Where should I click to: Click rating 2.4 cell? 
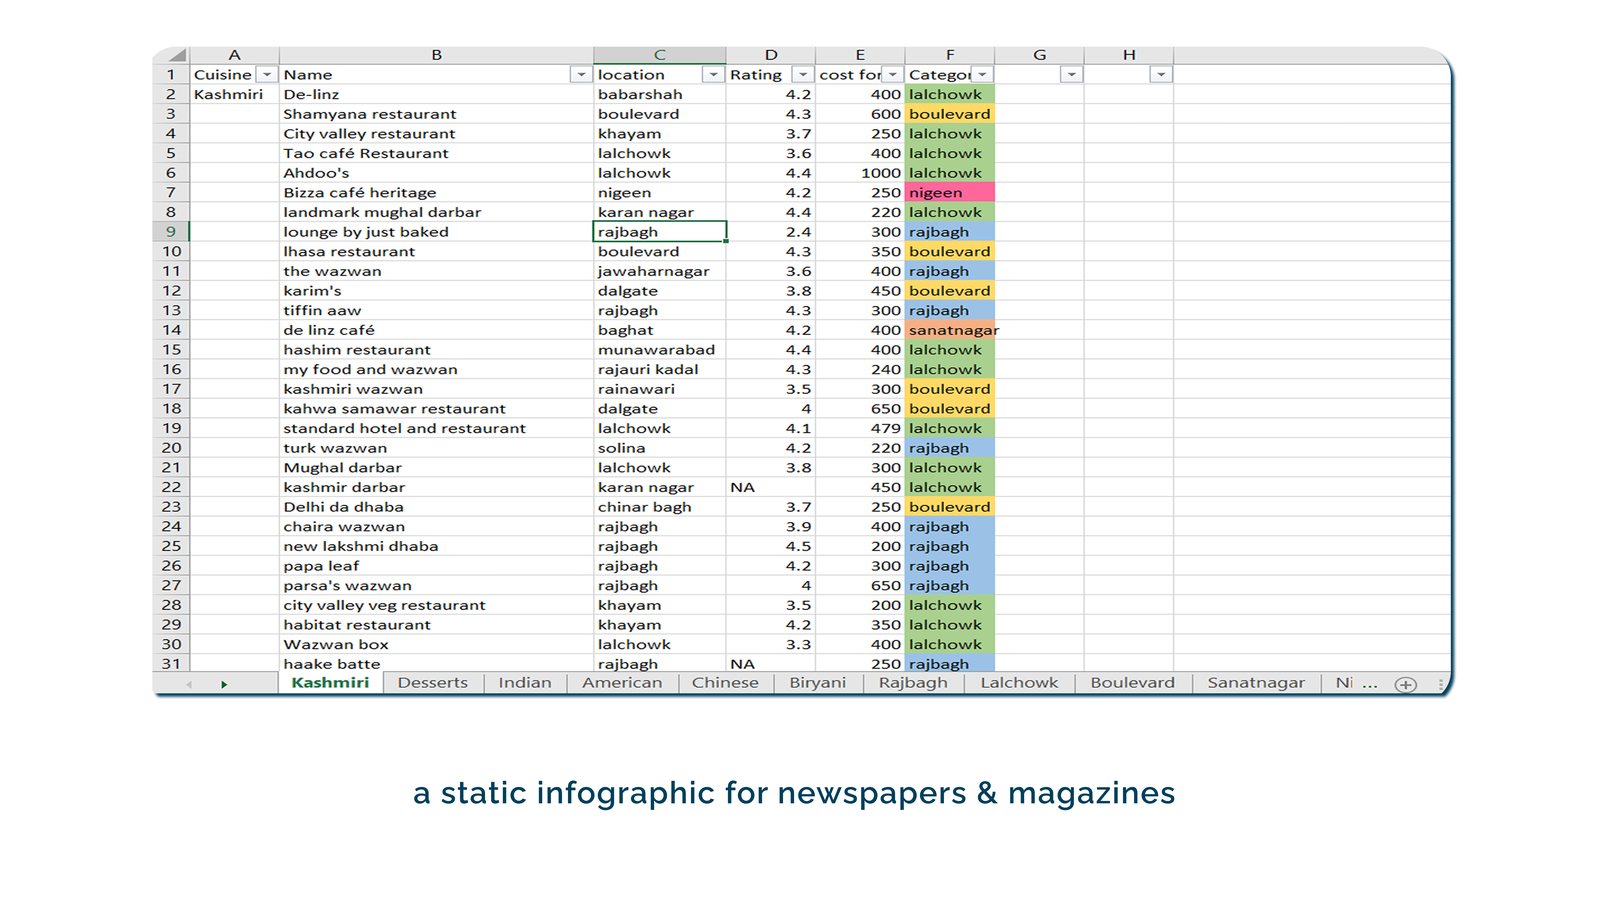771,232
